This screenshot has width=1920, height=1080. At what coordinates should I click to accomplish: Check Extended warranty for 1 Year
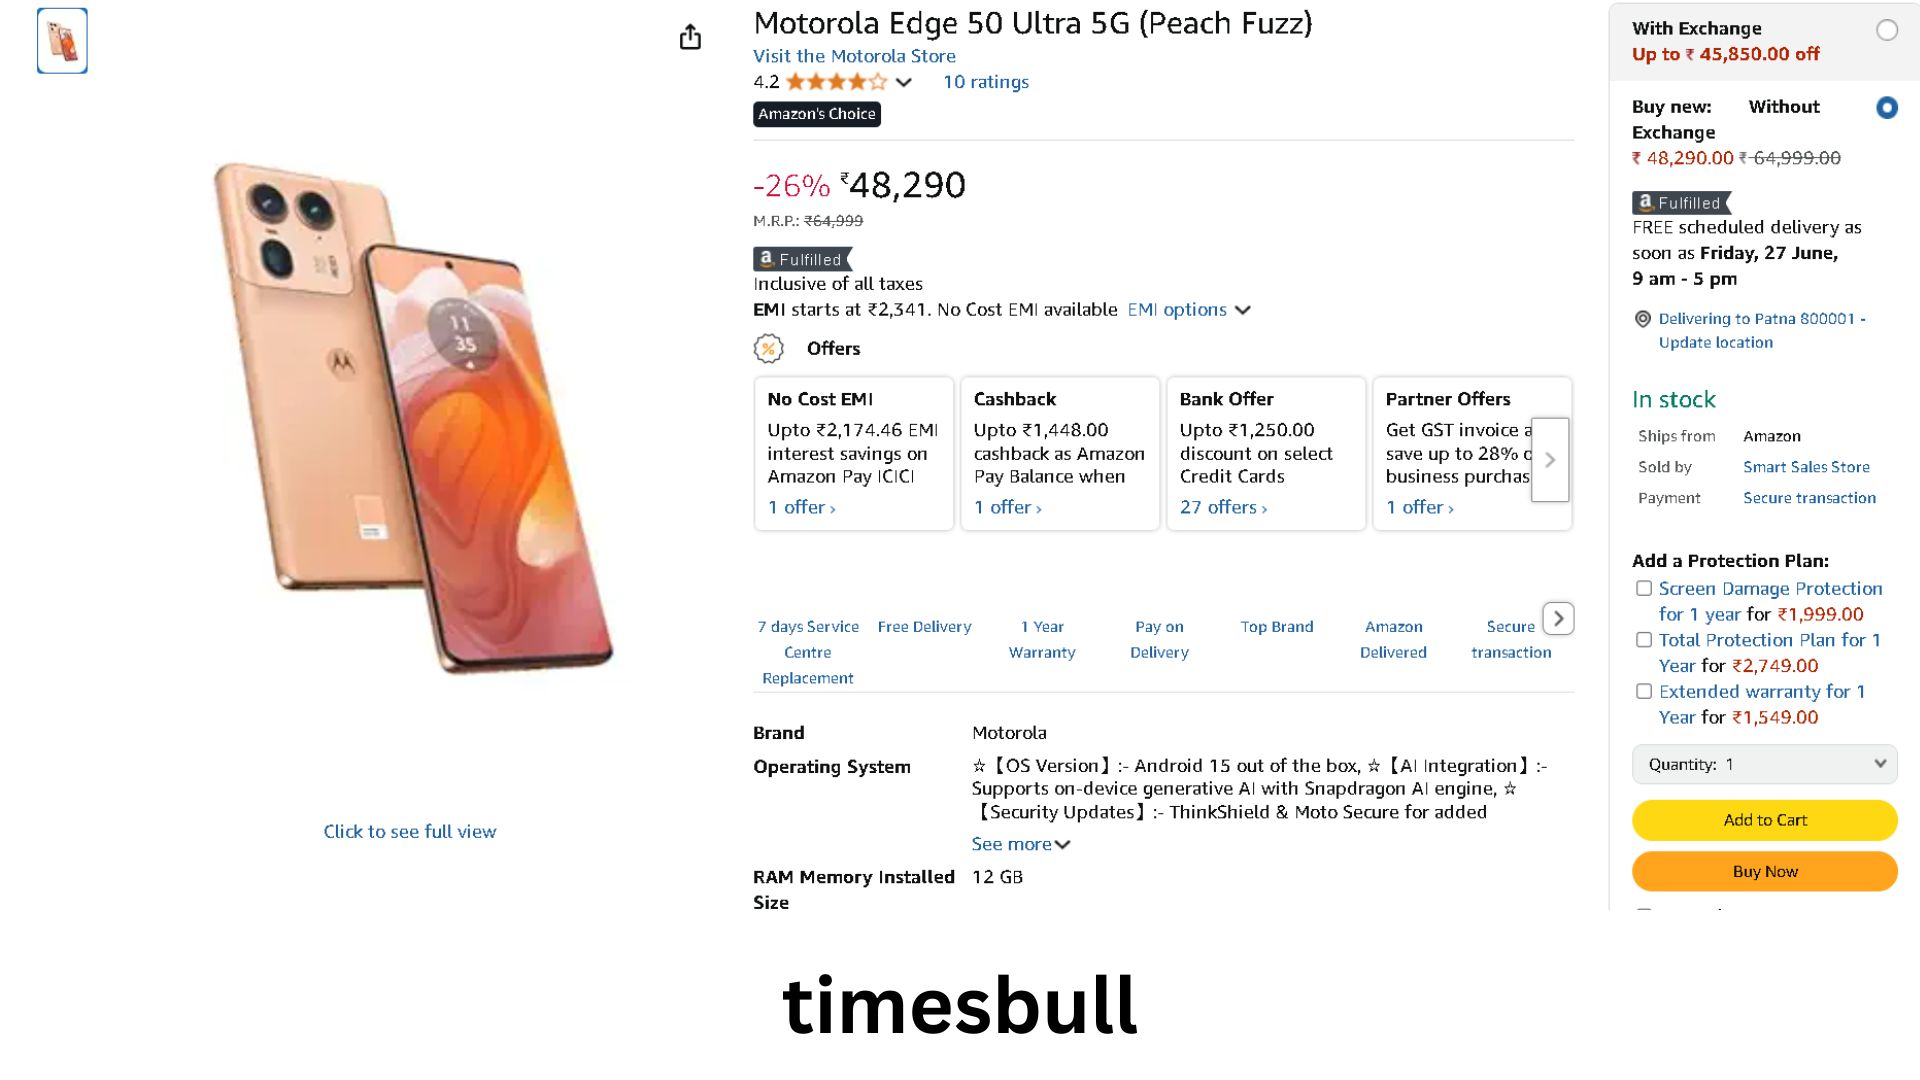(x=1643, y=691)
